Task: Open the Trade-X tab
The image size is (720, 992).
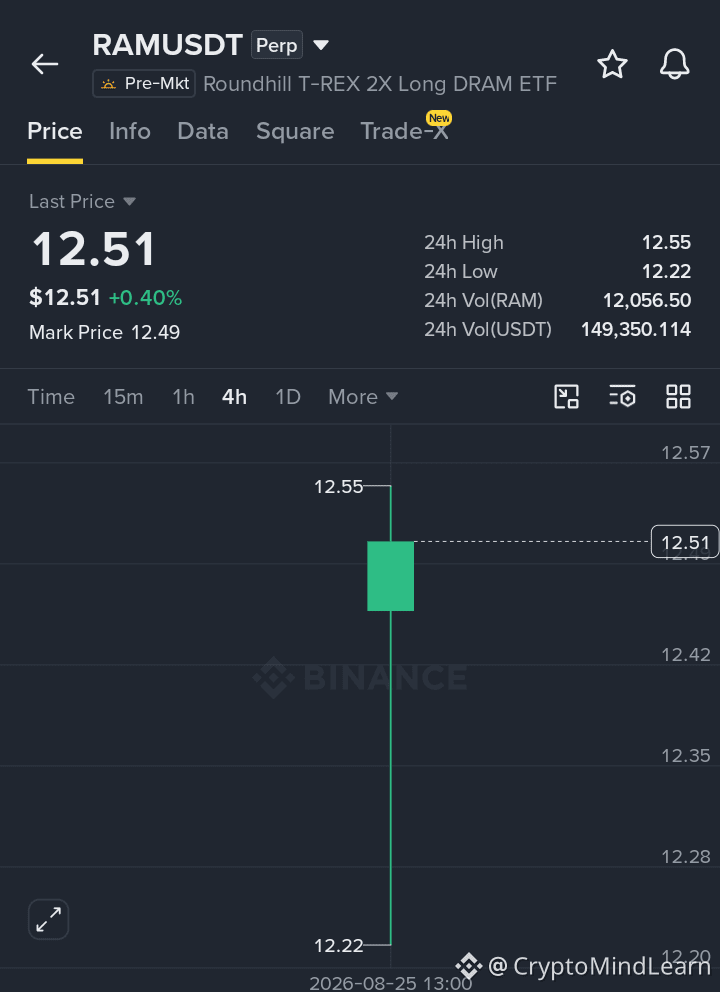Action: click(404, 132)
